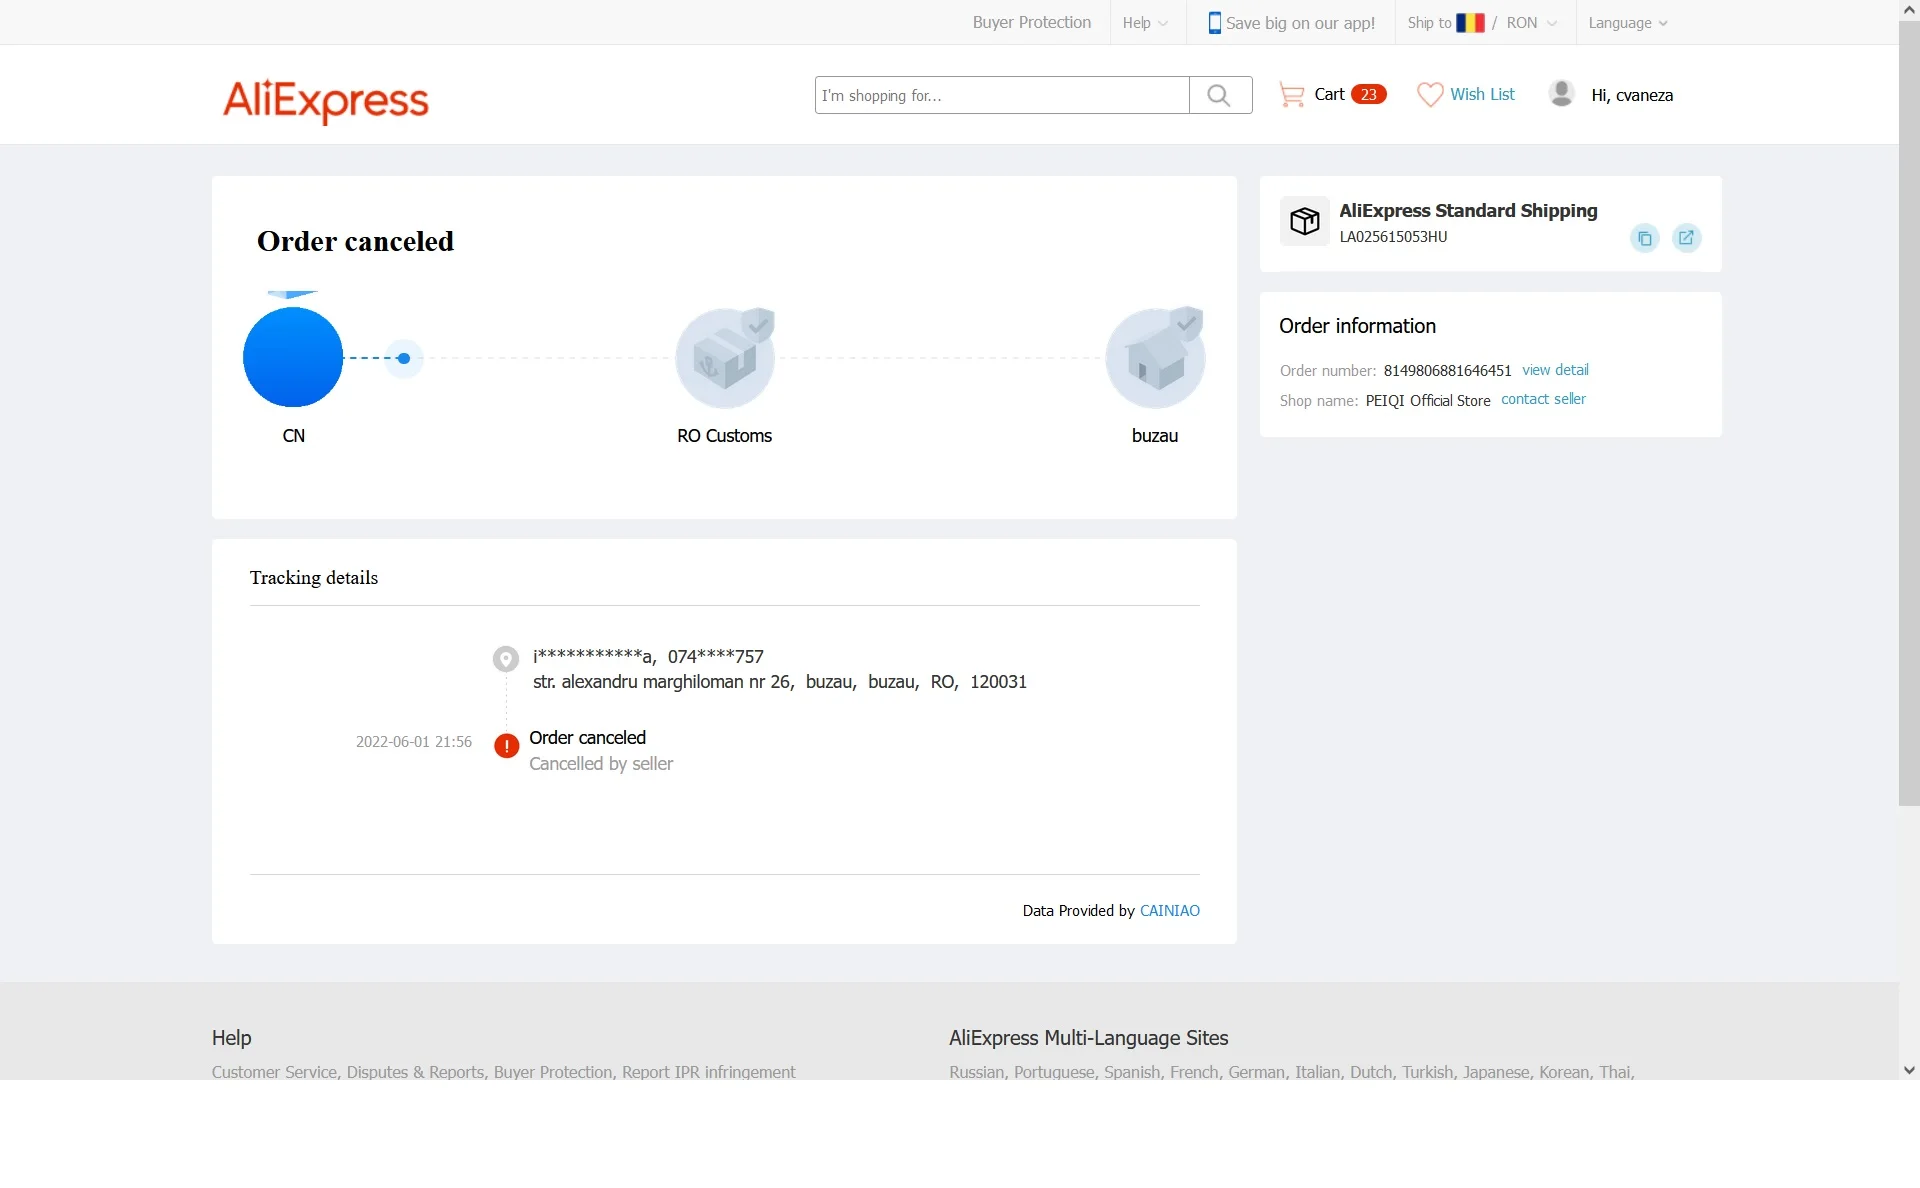
Task: Click the user avatar icon
Action: coord(1561,94)
